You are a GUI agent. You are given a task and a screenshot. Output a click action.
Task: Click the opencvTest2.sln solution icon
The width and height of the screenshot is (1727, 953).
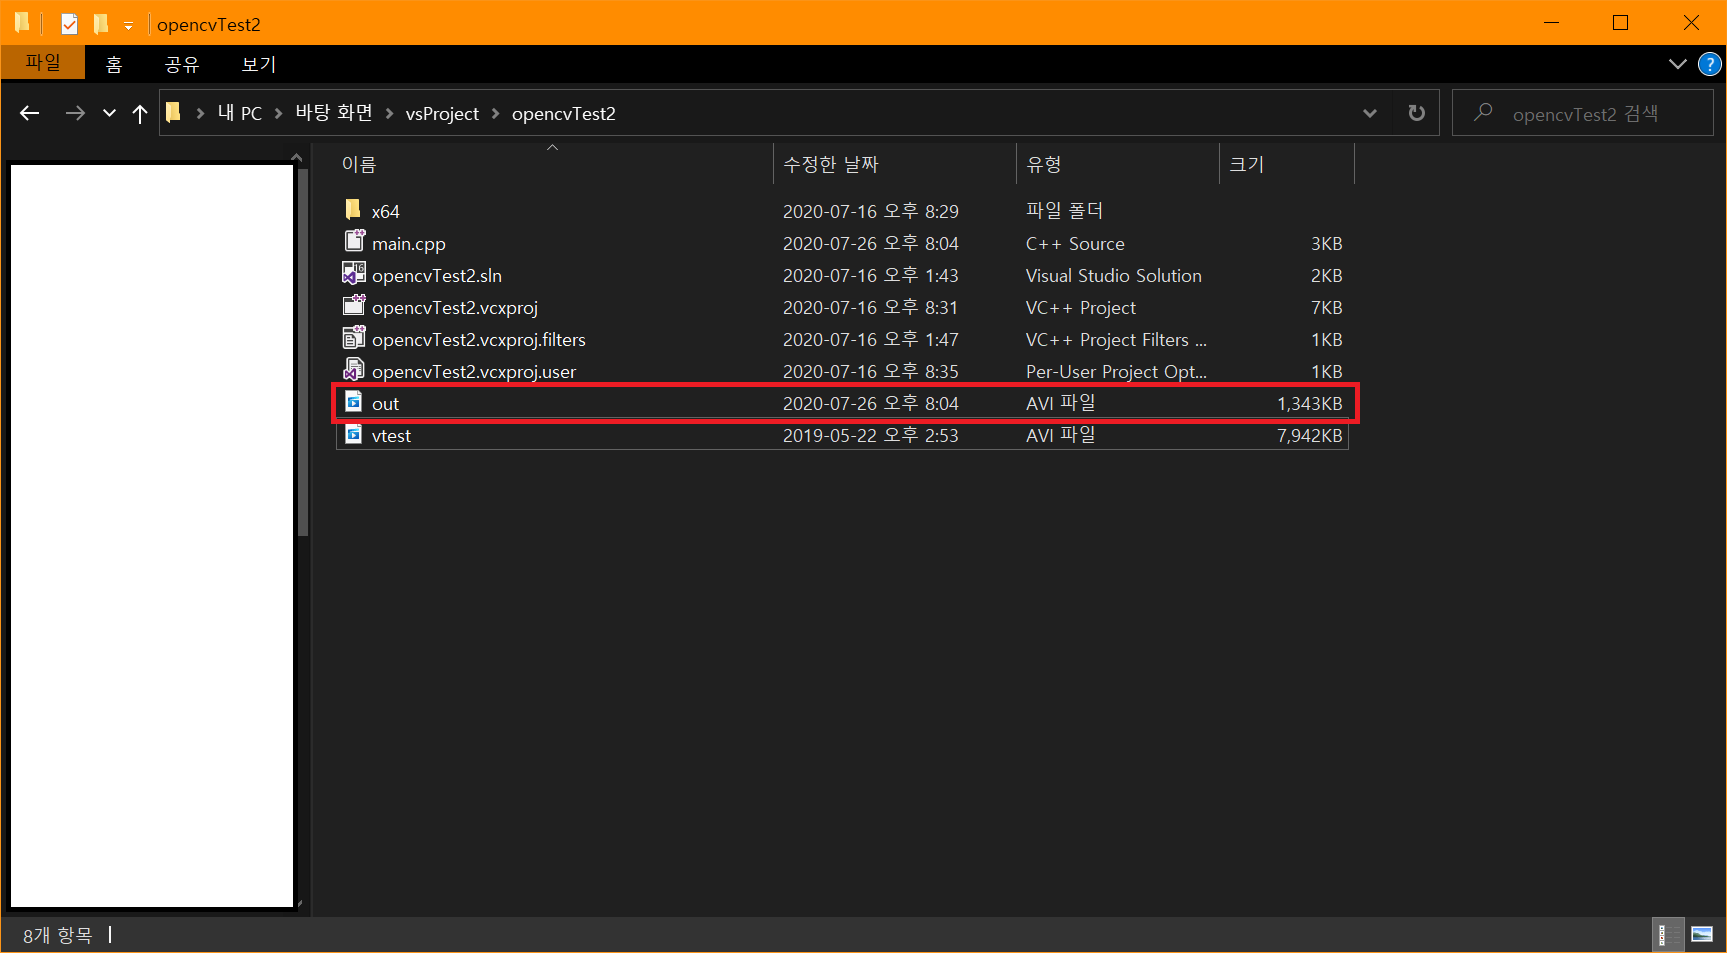[x=354, y=273]
